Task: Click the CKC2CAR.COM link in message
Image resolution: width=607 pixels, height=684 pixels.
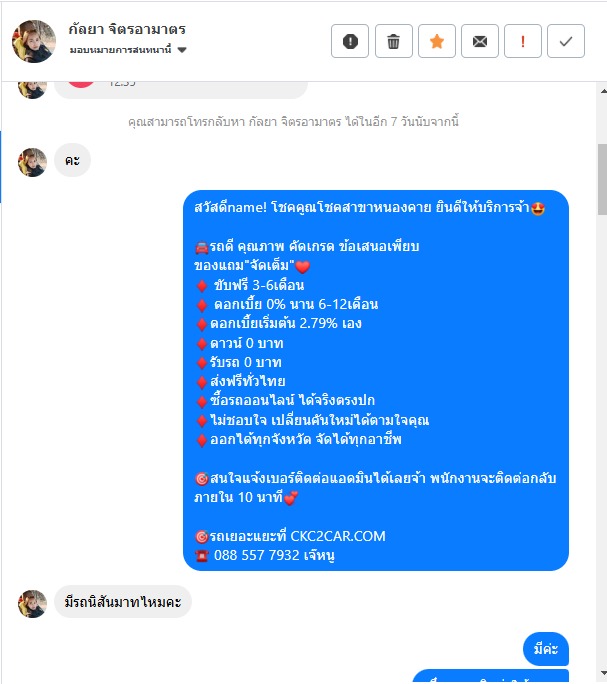Action: [338, 536]
